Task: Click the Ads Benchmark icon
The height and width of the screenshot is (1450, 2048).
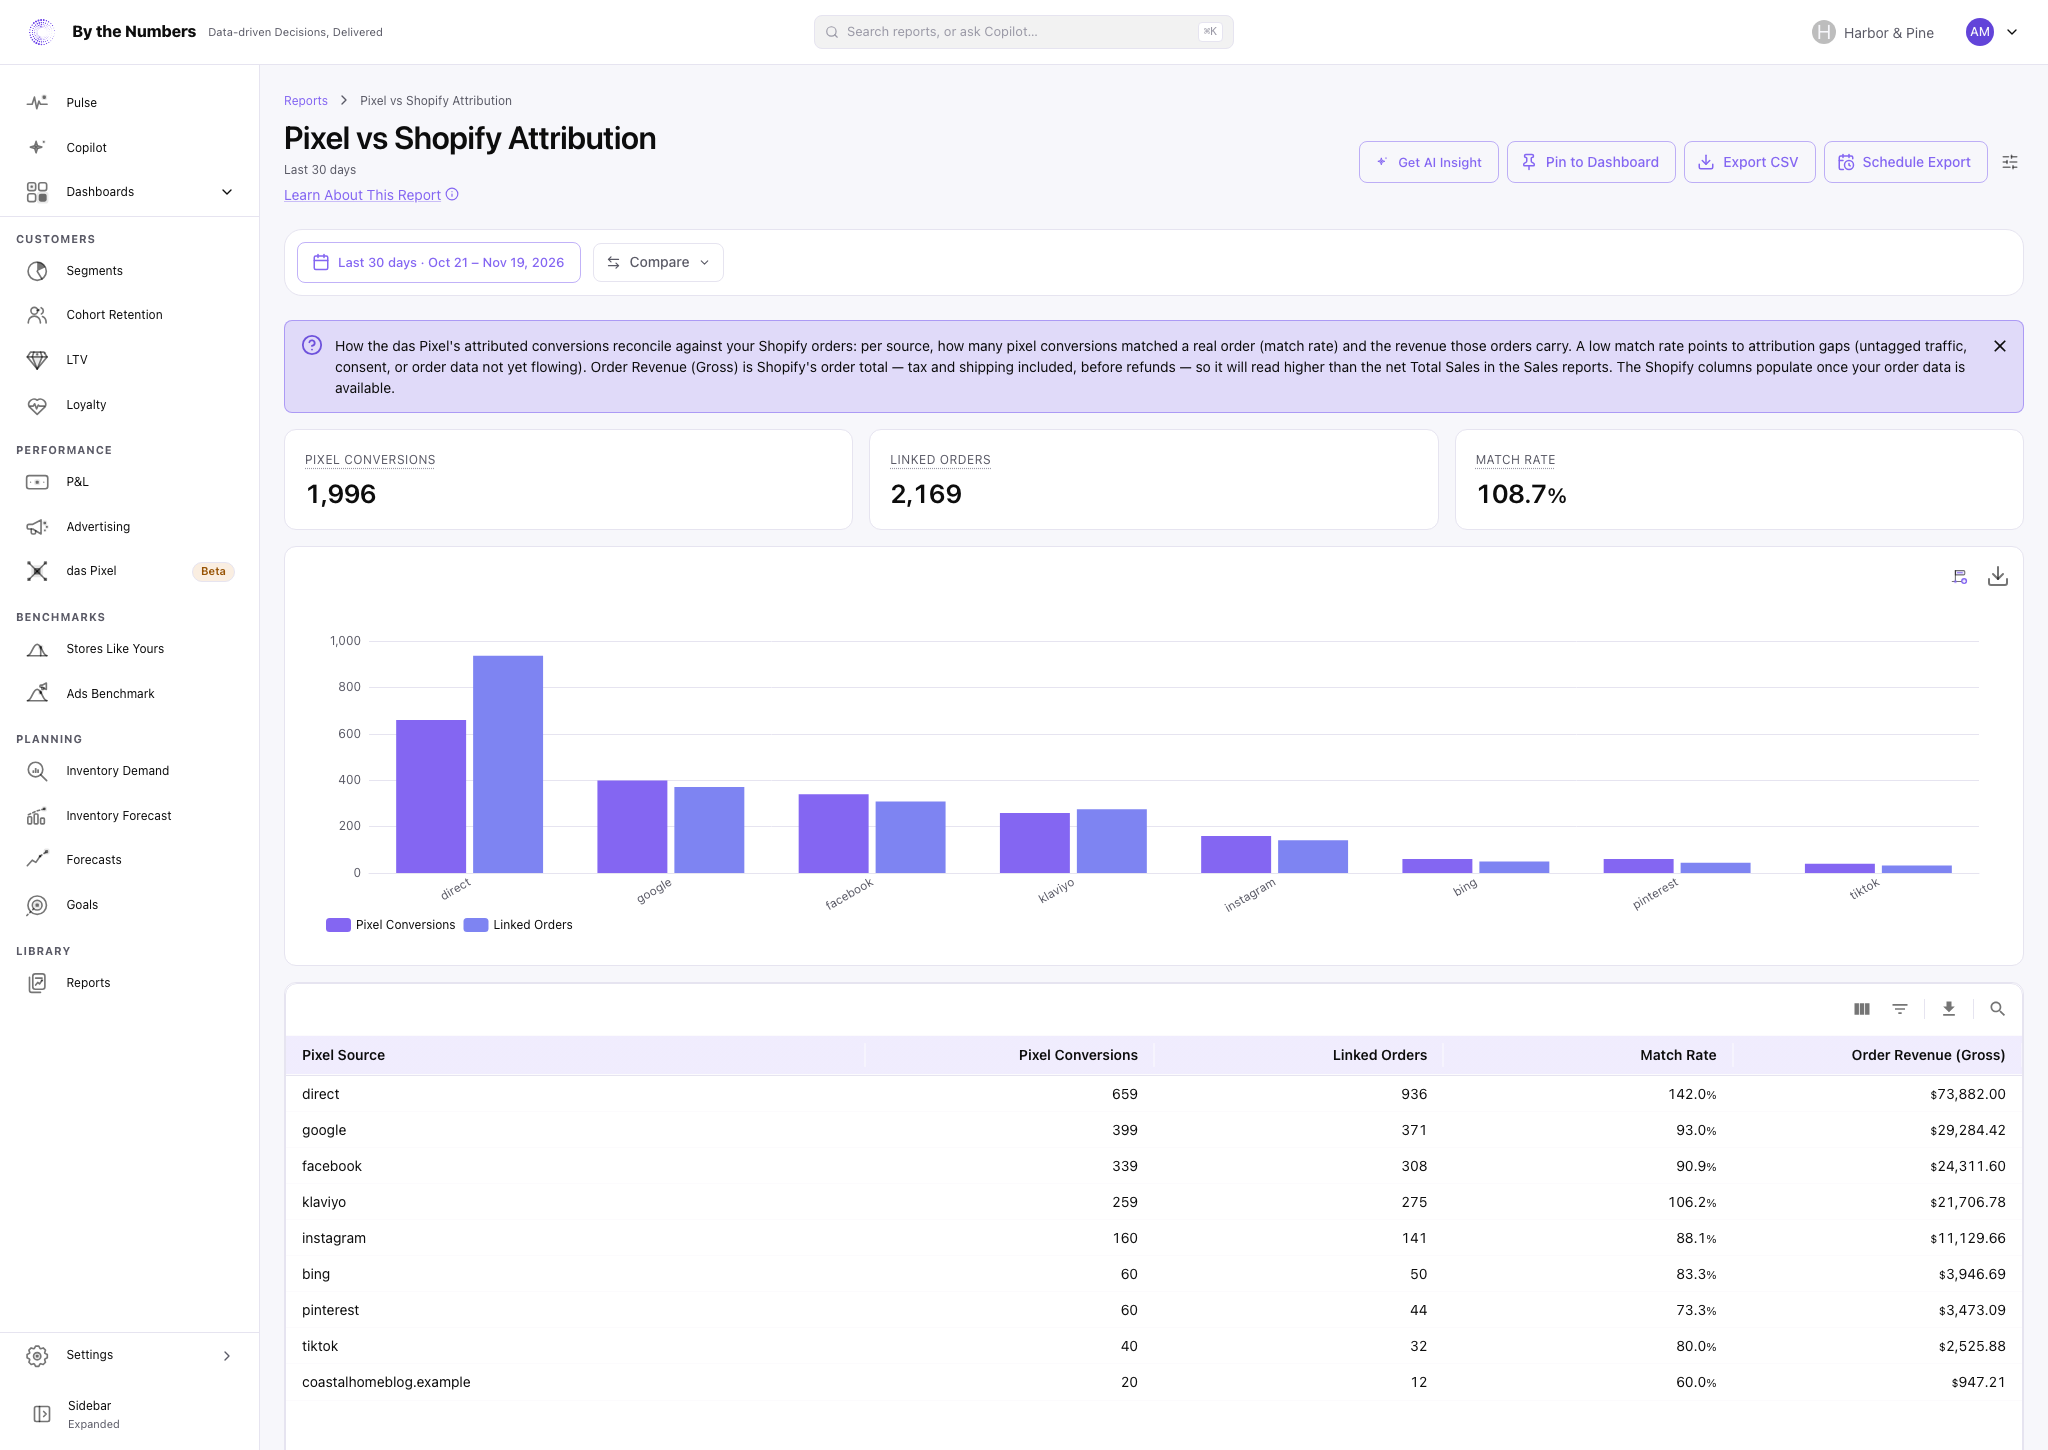Action: 37,694
